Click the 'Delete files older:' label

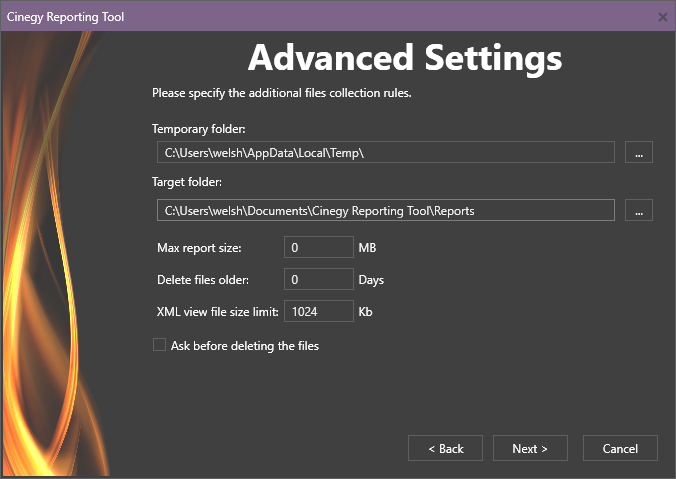pyautogui.click(x=203, y=280)
